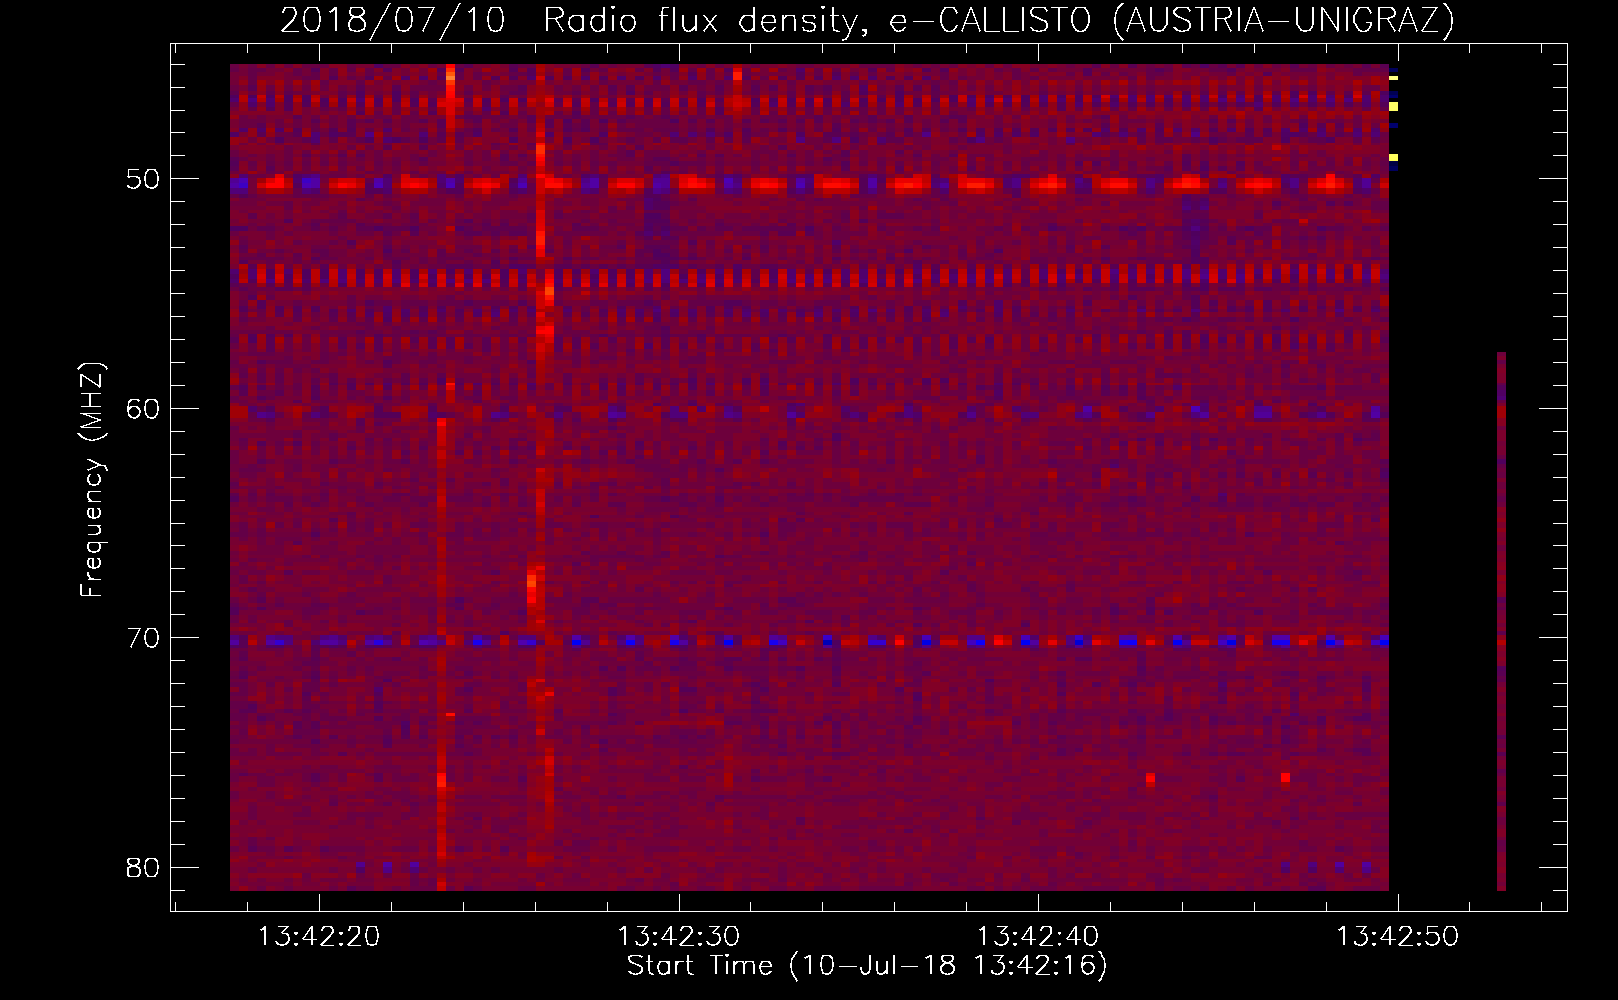1618x1000 pixels.
Task: Click the bright burst spot near 68 MHz
Action: click(532, 587)
